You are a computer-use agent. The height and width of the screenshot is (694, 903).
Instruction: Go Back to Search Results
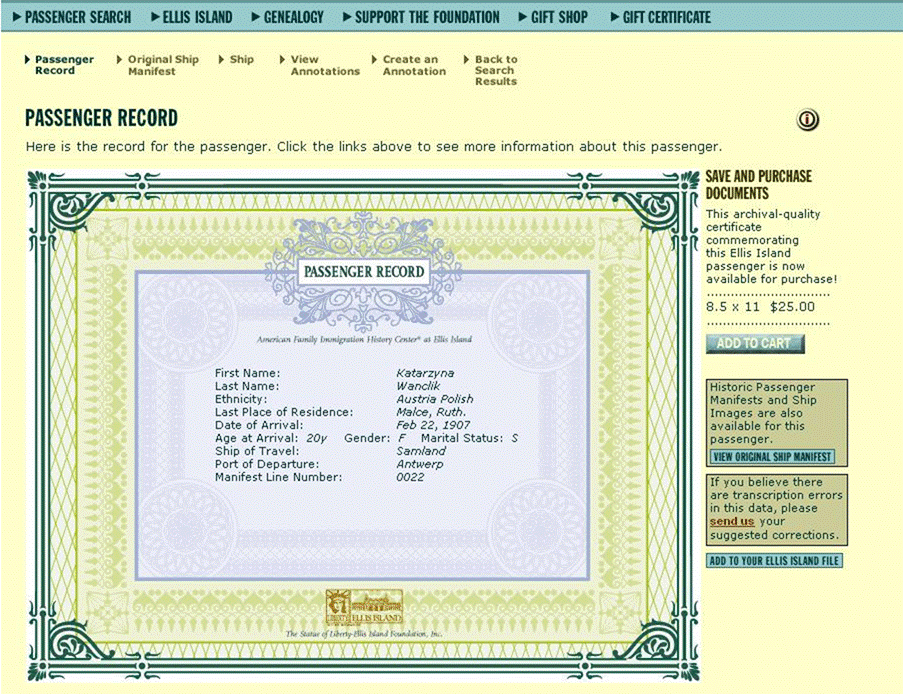tap(491, 70)
